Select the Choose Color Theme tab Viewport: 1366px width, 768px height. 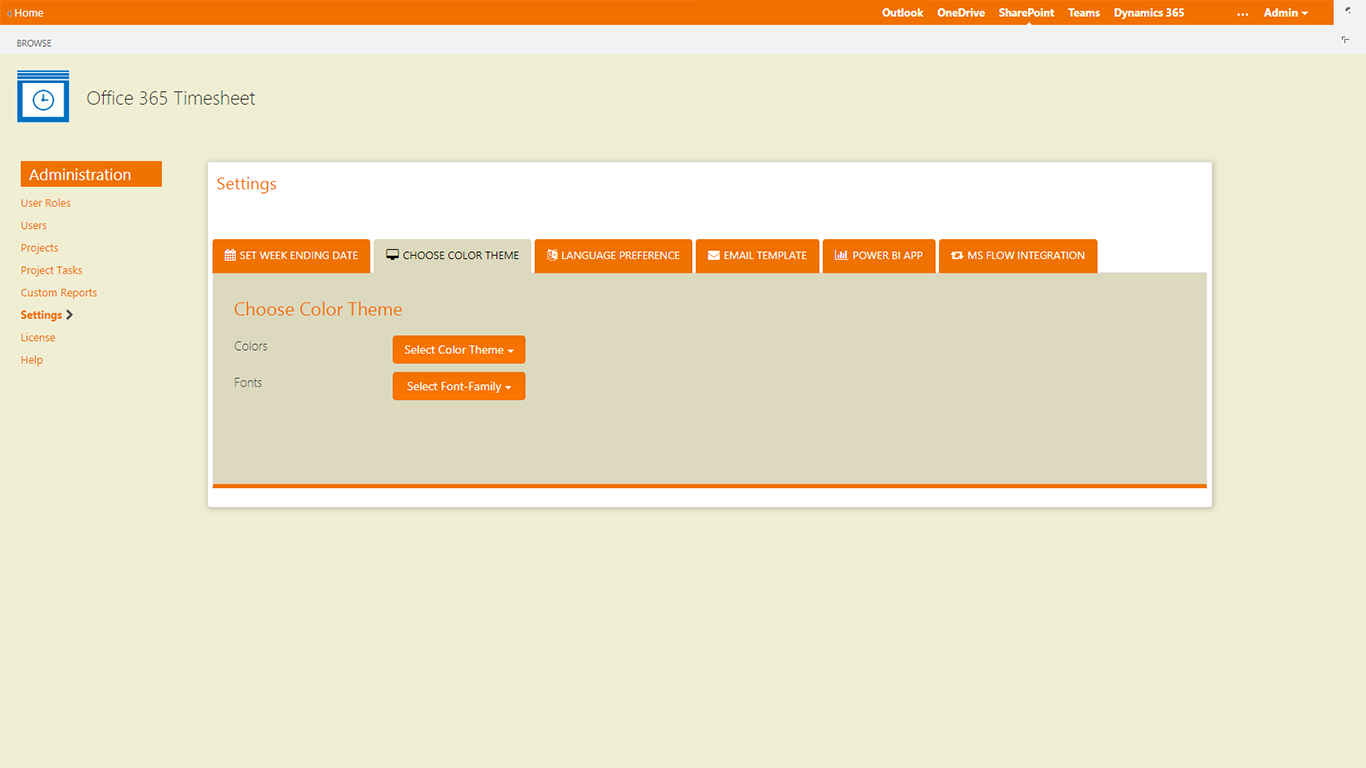[x=452, y=256]
